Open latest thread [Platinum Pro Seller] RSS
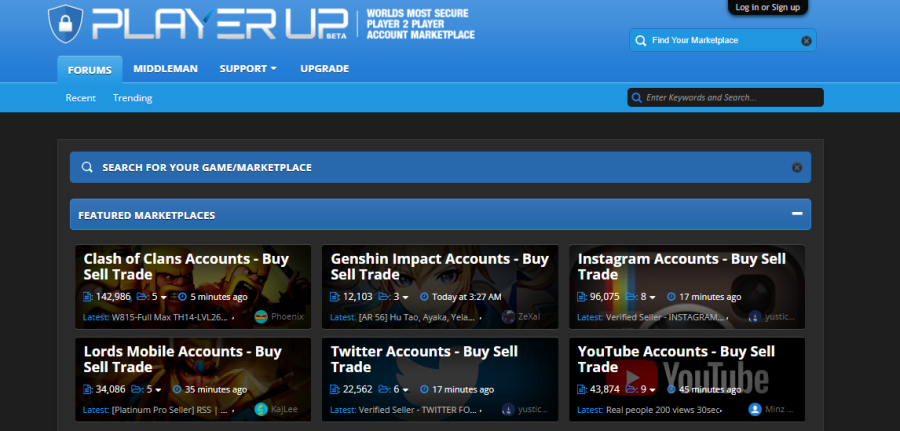900x431 pixels. 169,410
